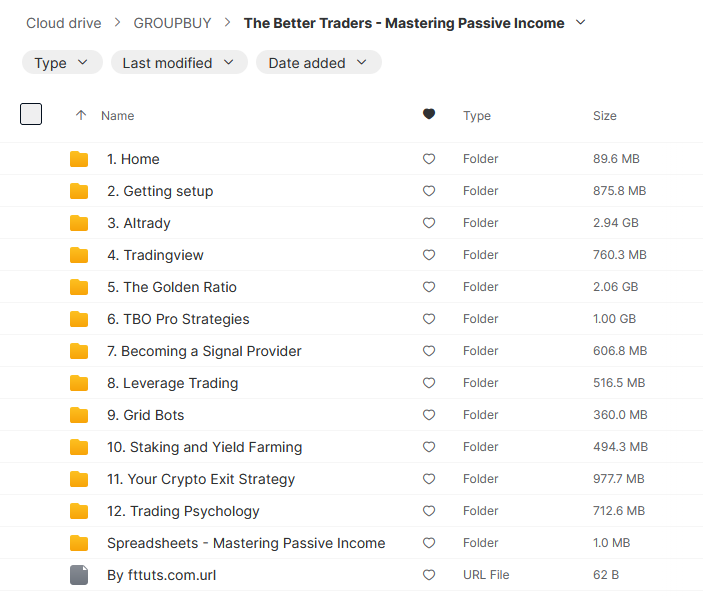
Task: Click the folder icon for 3. Altrady
Action: point(79,223)
